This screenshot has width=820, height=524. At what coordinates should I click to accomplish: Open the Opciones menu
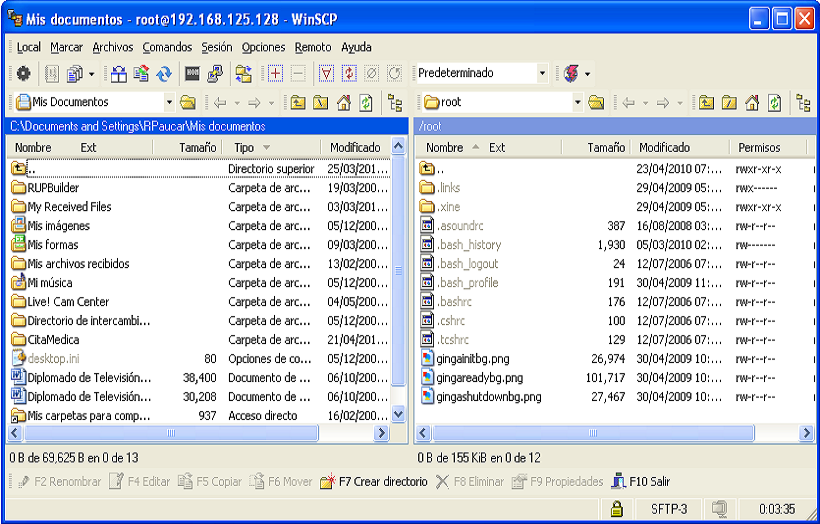[x=263, y=47]
